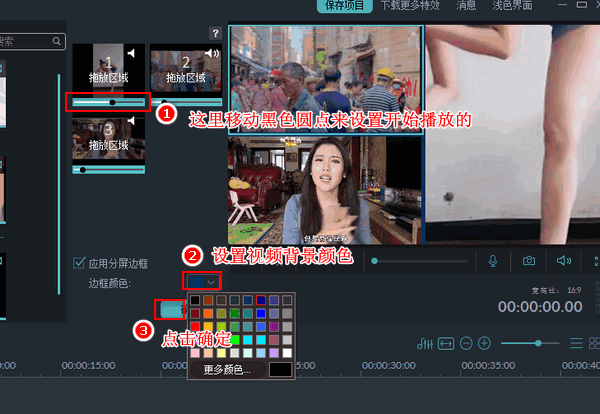Image resolution: width=600 pixels, height=414 pixels.
Task: Pick the olive color swatch
Action: point(222,314)
